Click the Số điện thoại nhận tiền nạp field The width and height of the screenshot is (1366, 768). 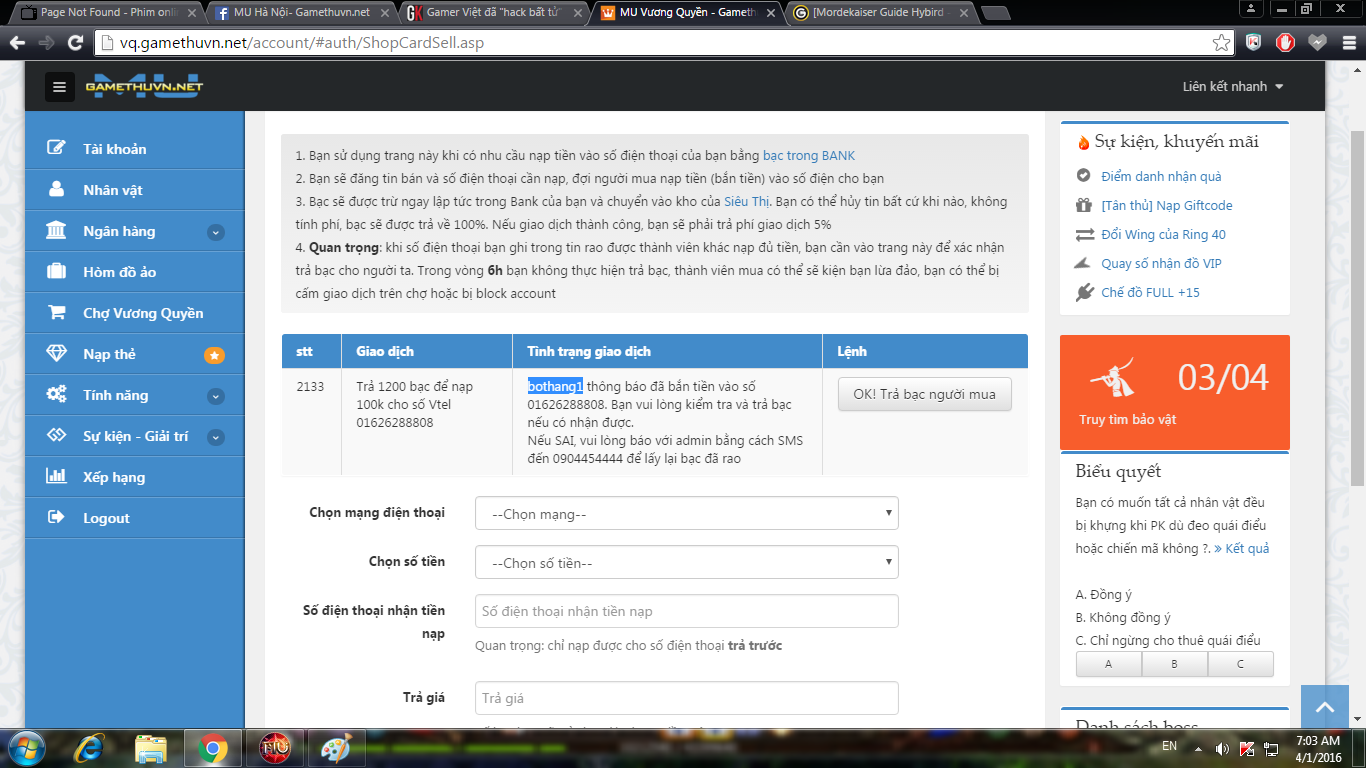686,611
